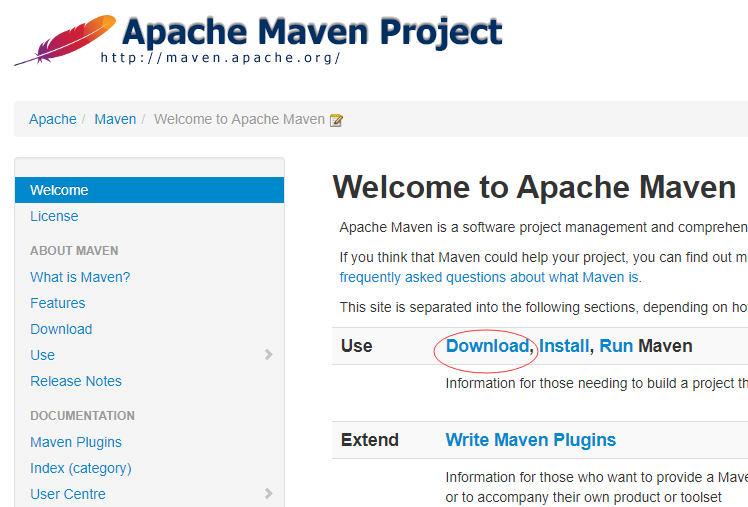Open What is Maven? sidebar link
Viewport: 748px width, 507px height.
coord(80,277)
